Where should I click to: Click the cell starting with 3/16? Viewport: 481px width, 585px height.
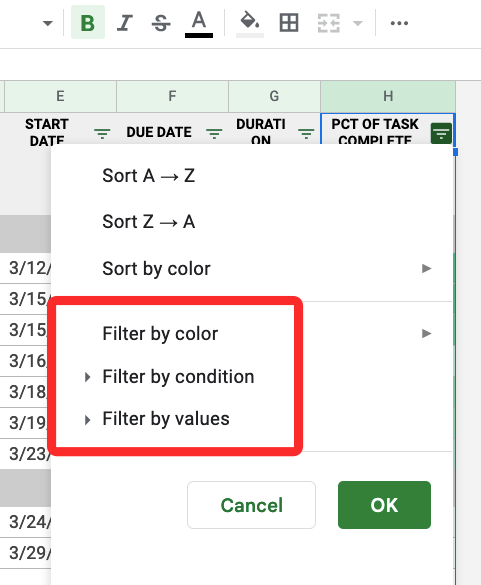pos(26,361)
